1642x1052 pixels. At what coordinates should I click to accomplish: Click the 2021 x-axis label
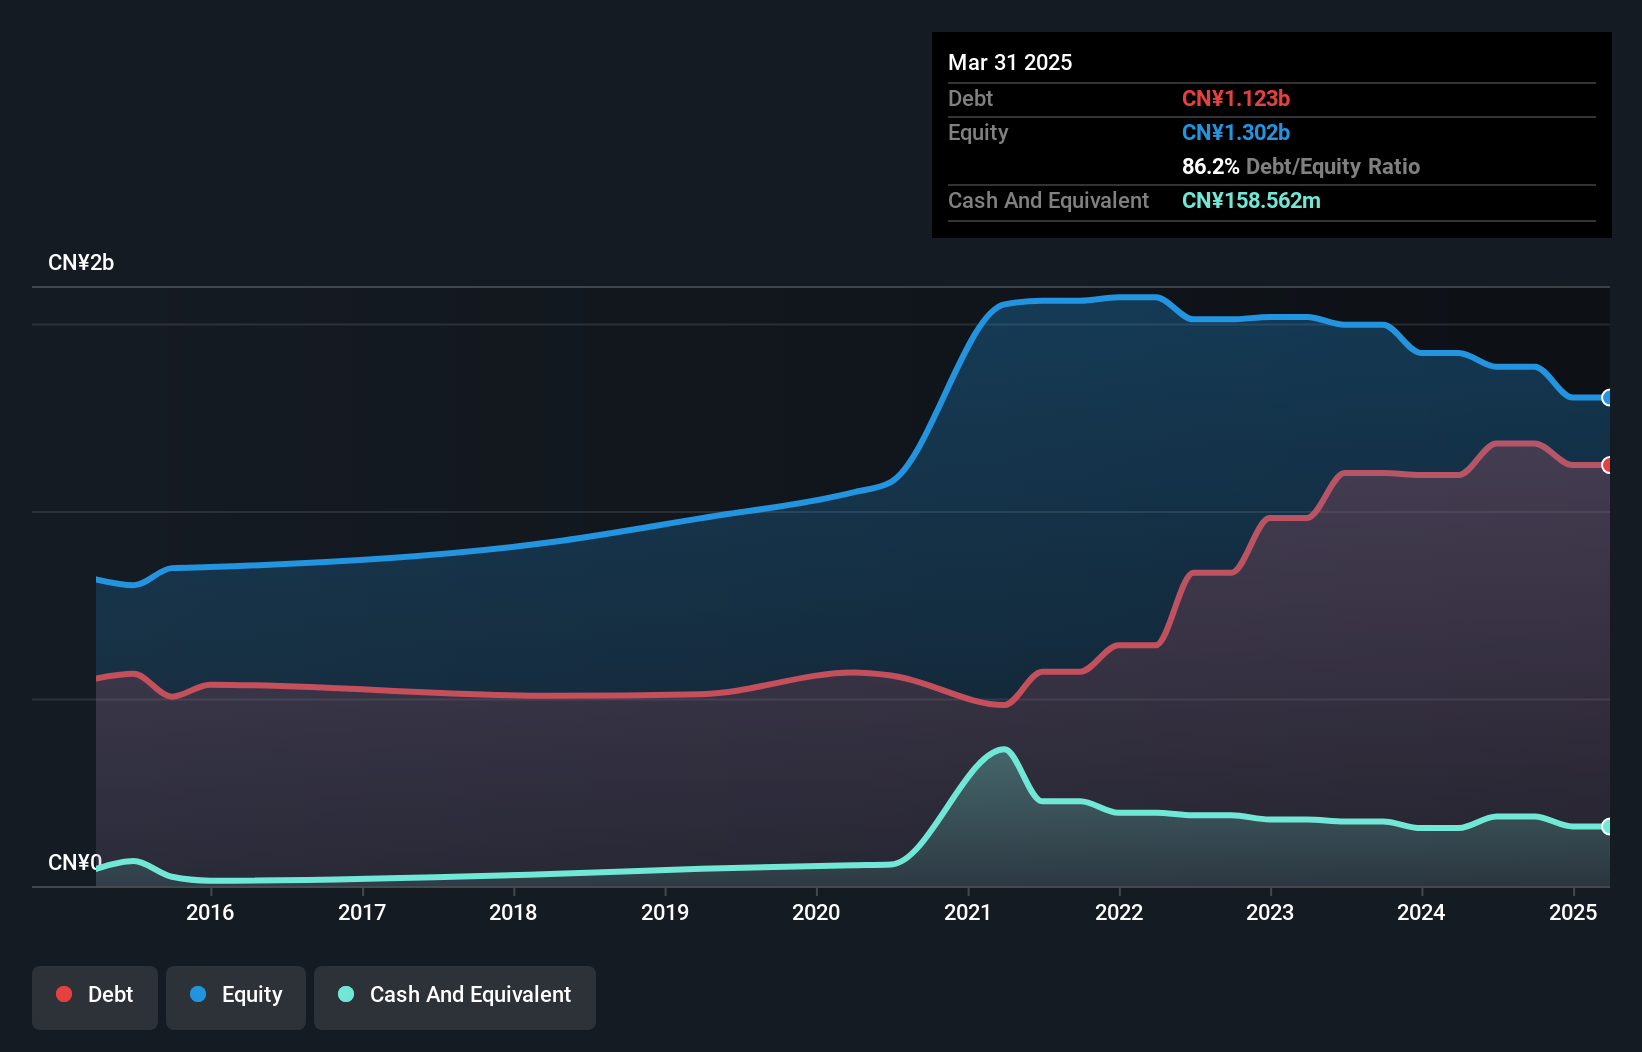tap(968, 912)
